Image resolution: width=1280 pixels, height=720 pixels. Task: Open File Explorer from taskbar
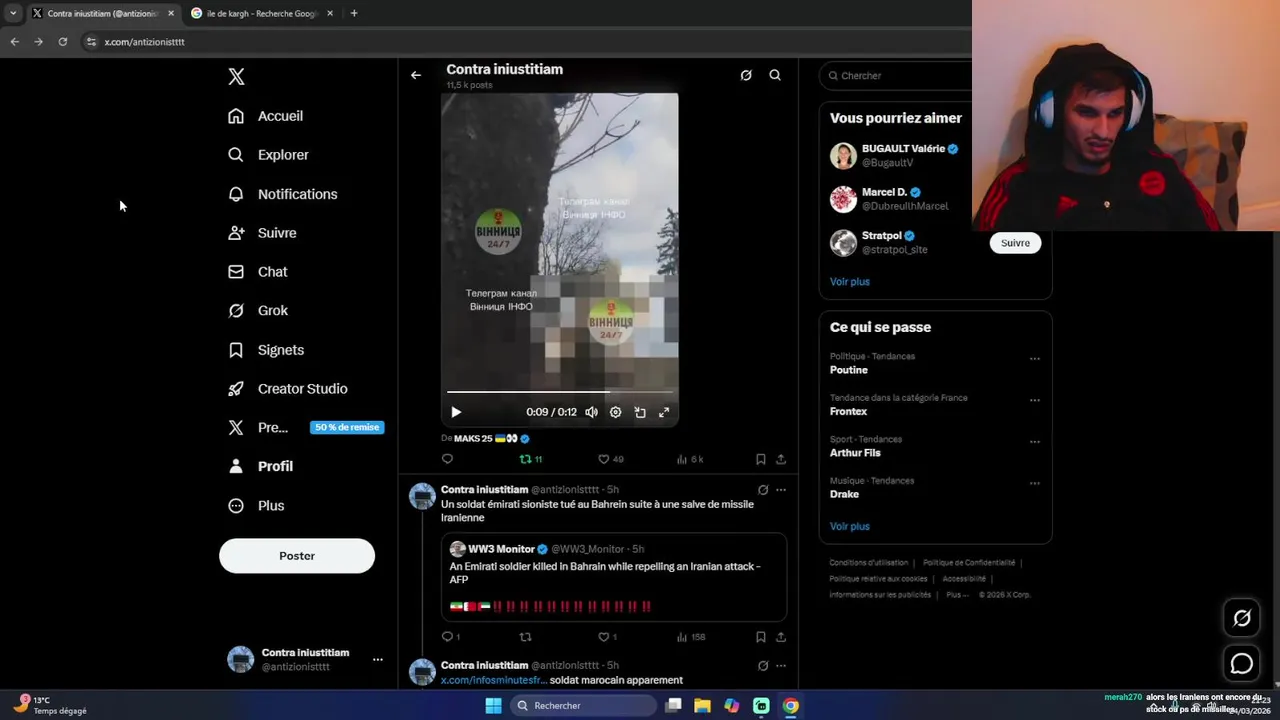(703, 706)
